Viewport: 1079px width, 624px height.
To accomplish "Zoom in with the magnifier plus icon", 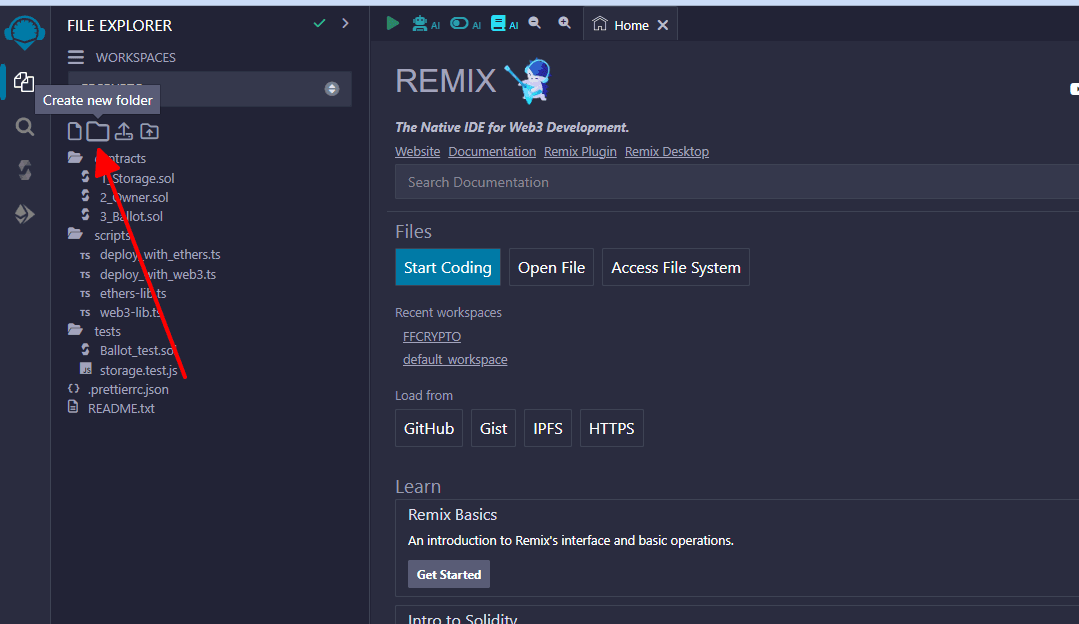I will click(564, 23).
